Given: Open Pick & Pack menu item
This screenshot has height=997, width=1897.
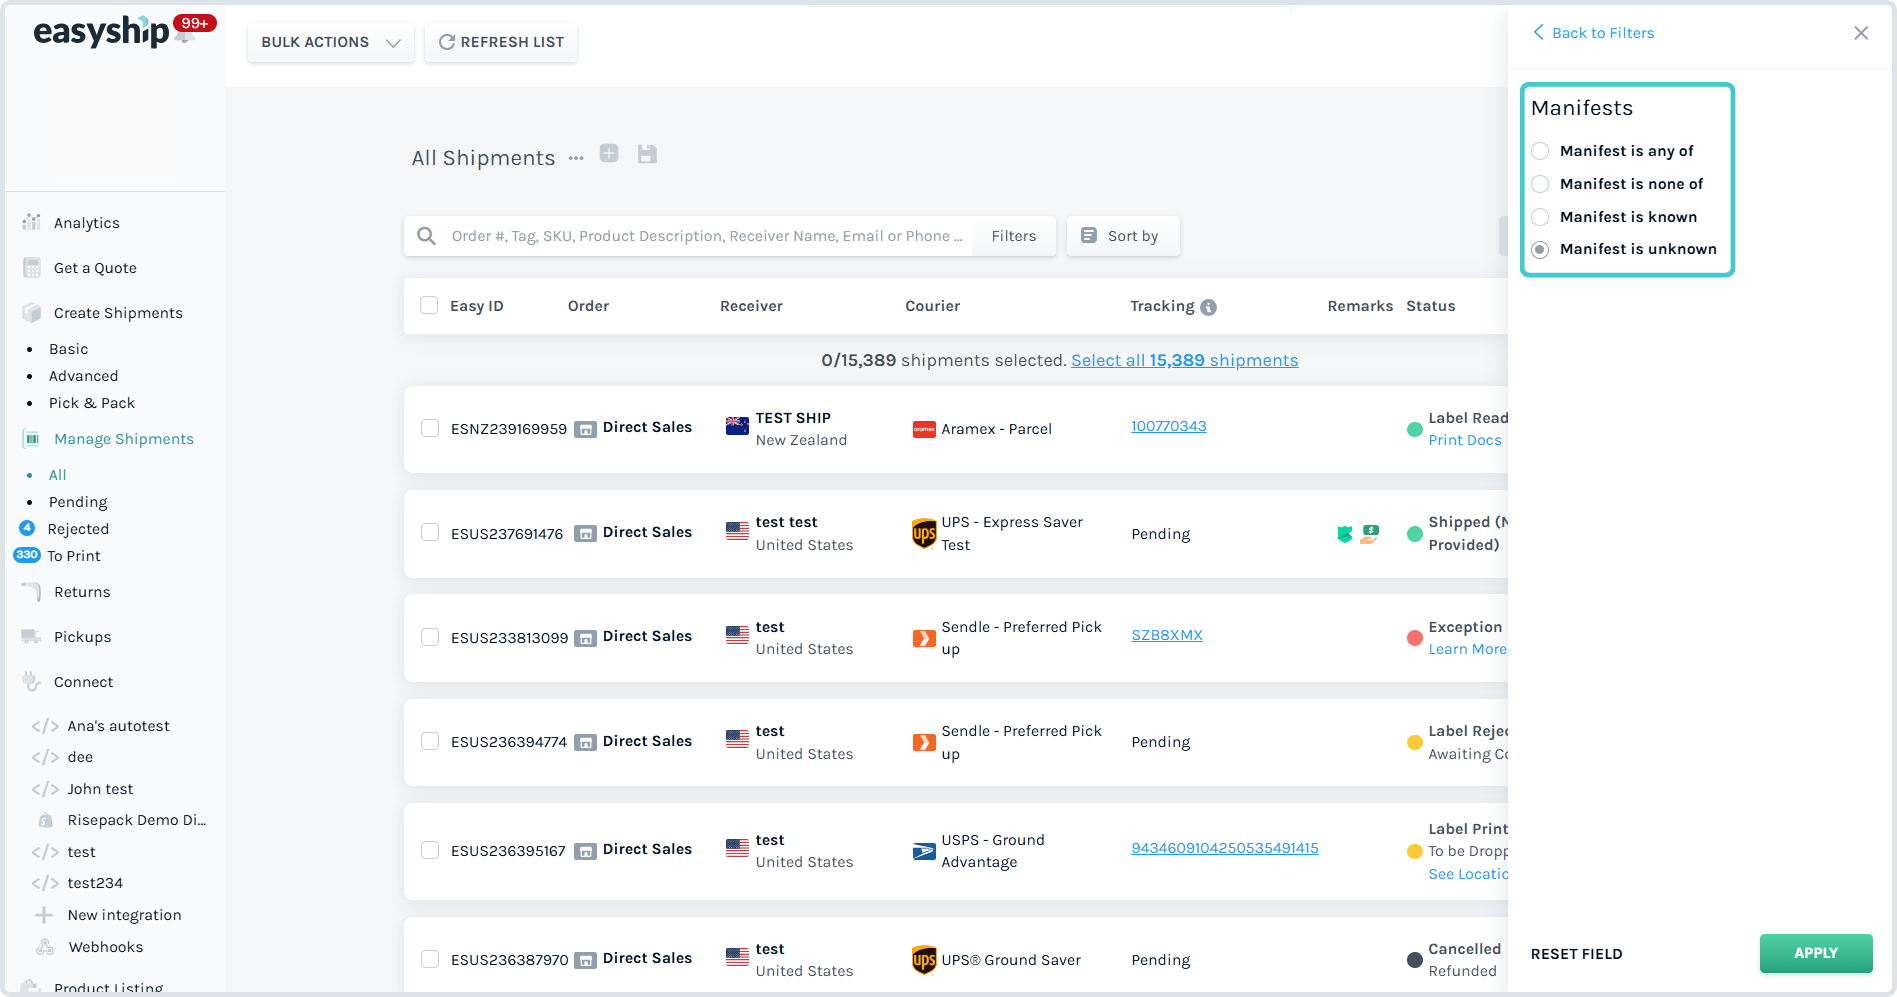Looking at the screenshot, I should pyautogui.click(x=92, y=403).
